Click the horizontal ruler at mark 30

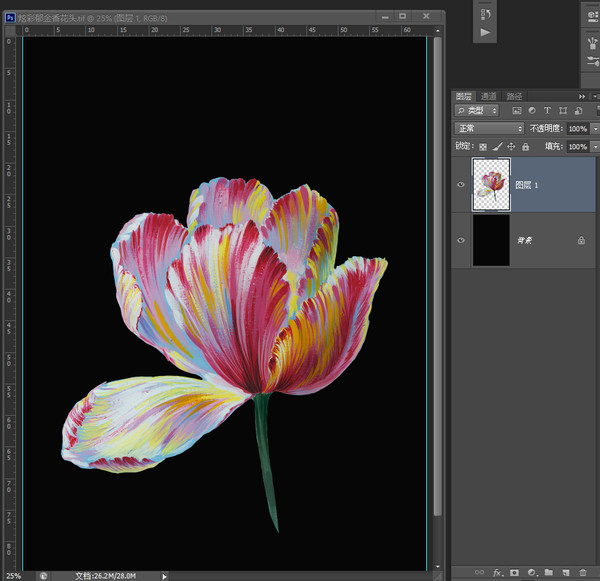(x=217, y=30)
